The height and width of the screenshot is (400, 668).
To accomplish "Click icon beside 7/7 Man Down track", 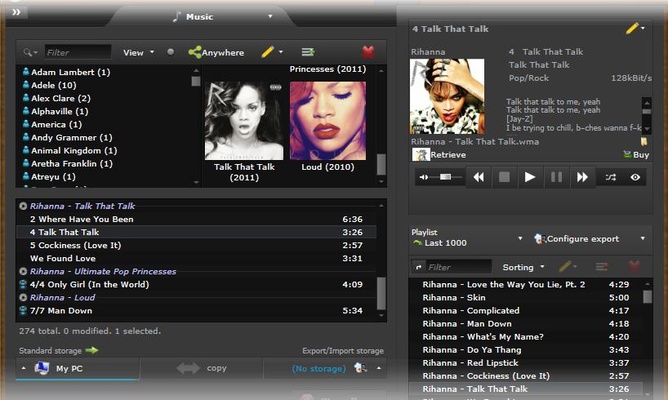I will pyautogui.click(x=23, y=311).
